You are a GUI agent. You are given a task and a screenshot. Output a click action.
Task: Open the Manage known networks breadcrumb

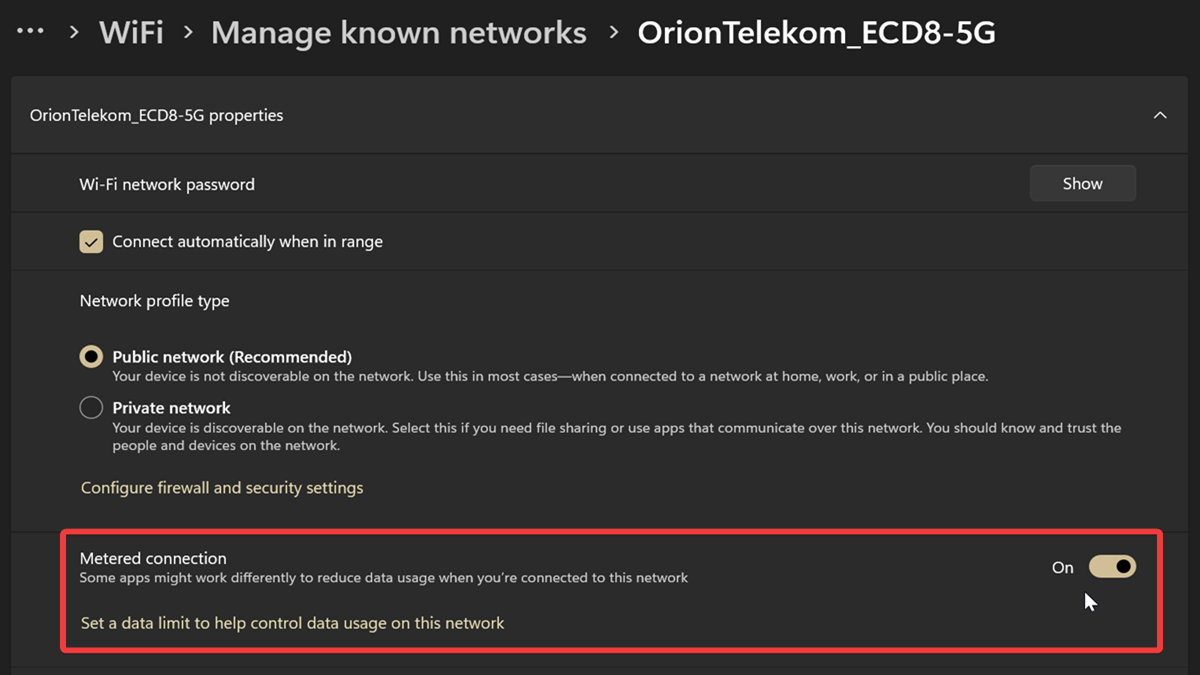coord(398,33)
